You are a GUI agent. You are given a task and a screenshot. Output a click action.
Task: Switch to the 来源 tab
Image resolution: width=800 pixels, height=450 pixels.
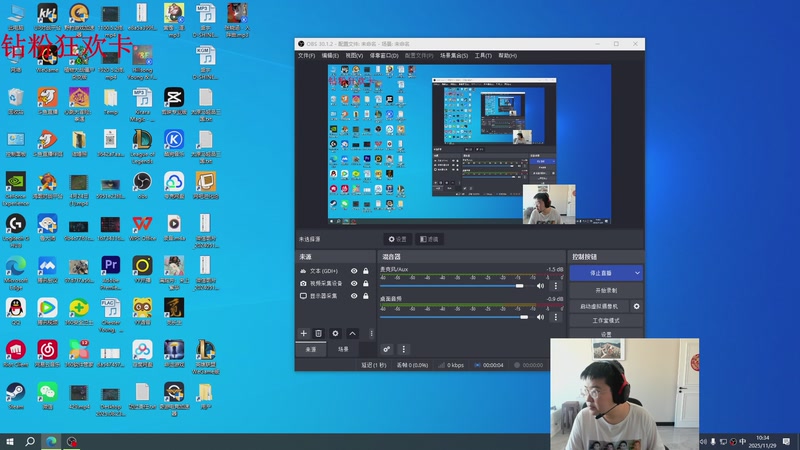coord(311,349)
